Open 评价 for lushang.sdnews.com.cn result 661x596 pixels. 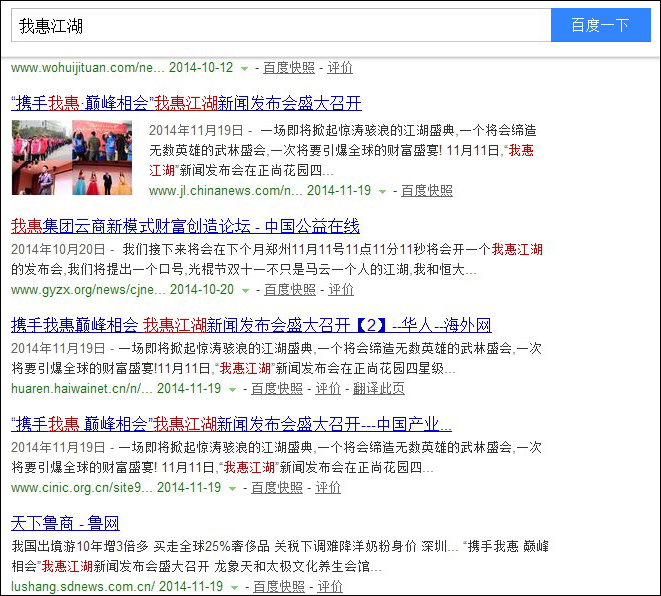pos(330,586)
